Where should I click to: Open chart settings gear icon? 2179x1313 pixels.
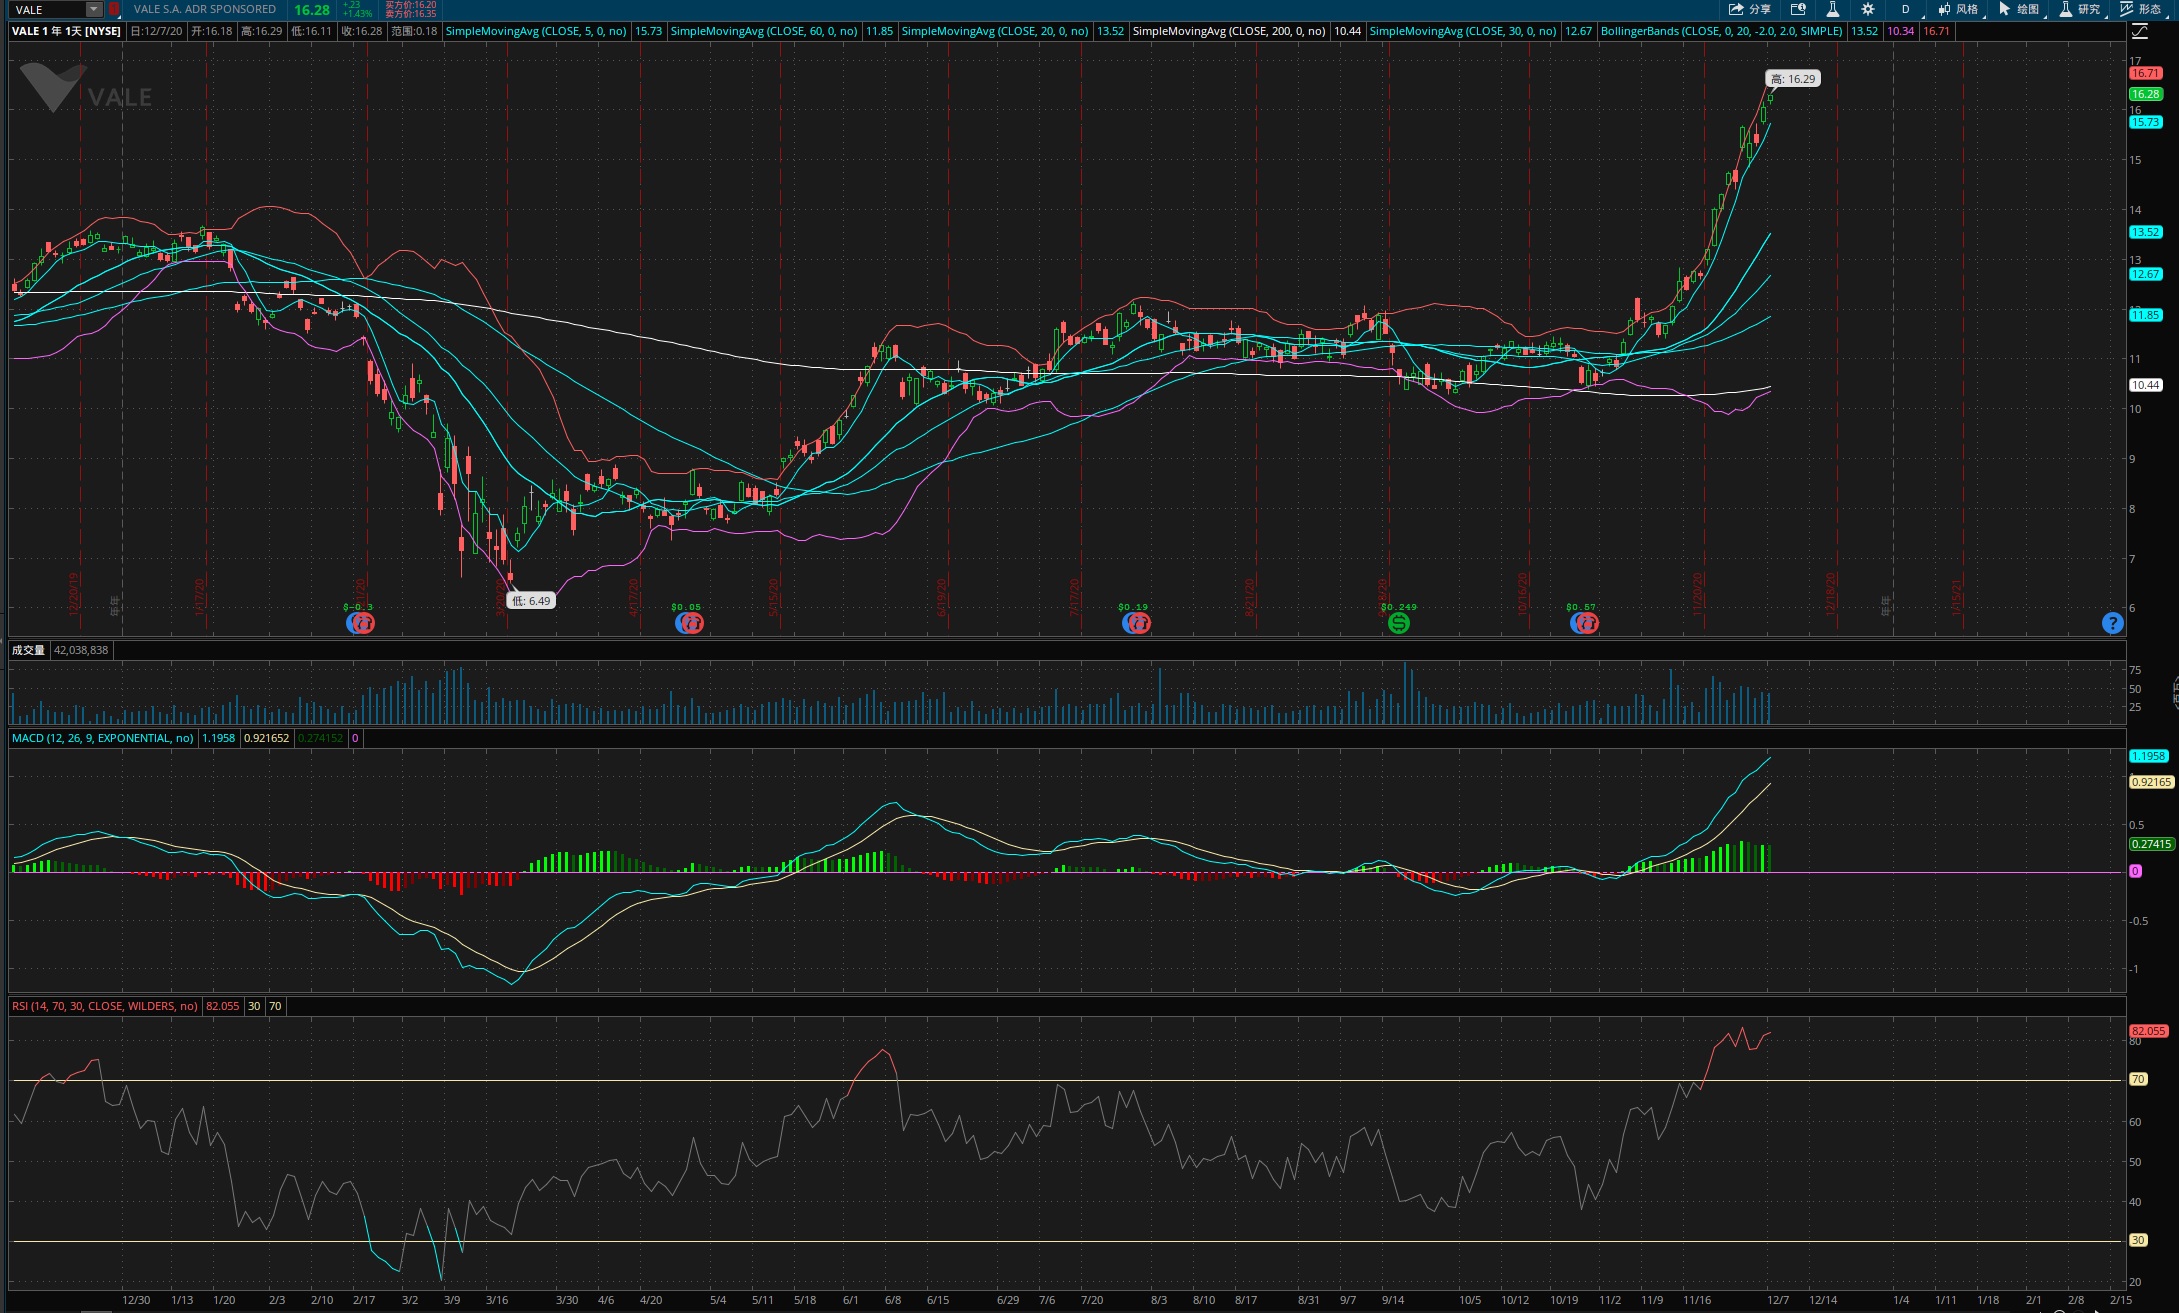point(1868,9)
